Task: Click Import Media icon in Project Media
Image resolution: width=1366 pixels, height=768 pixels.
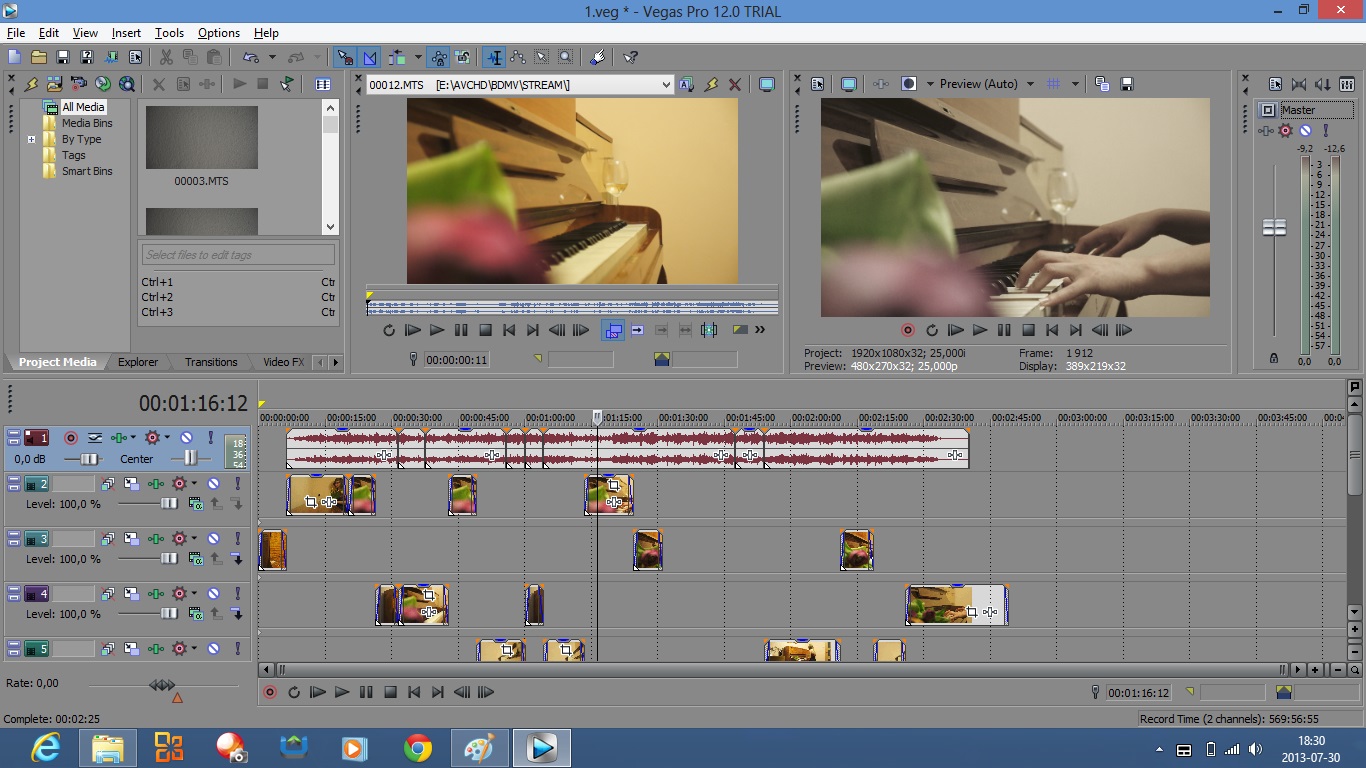Action: 55,84
